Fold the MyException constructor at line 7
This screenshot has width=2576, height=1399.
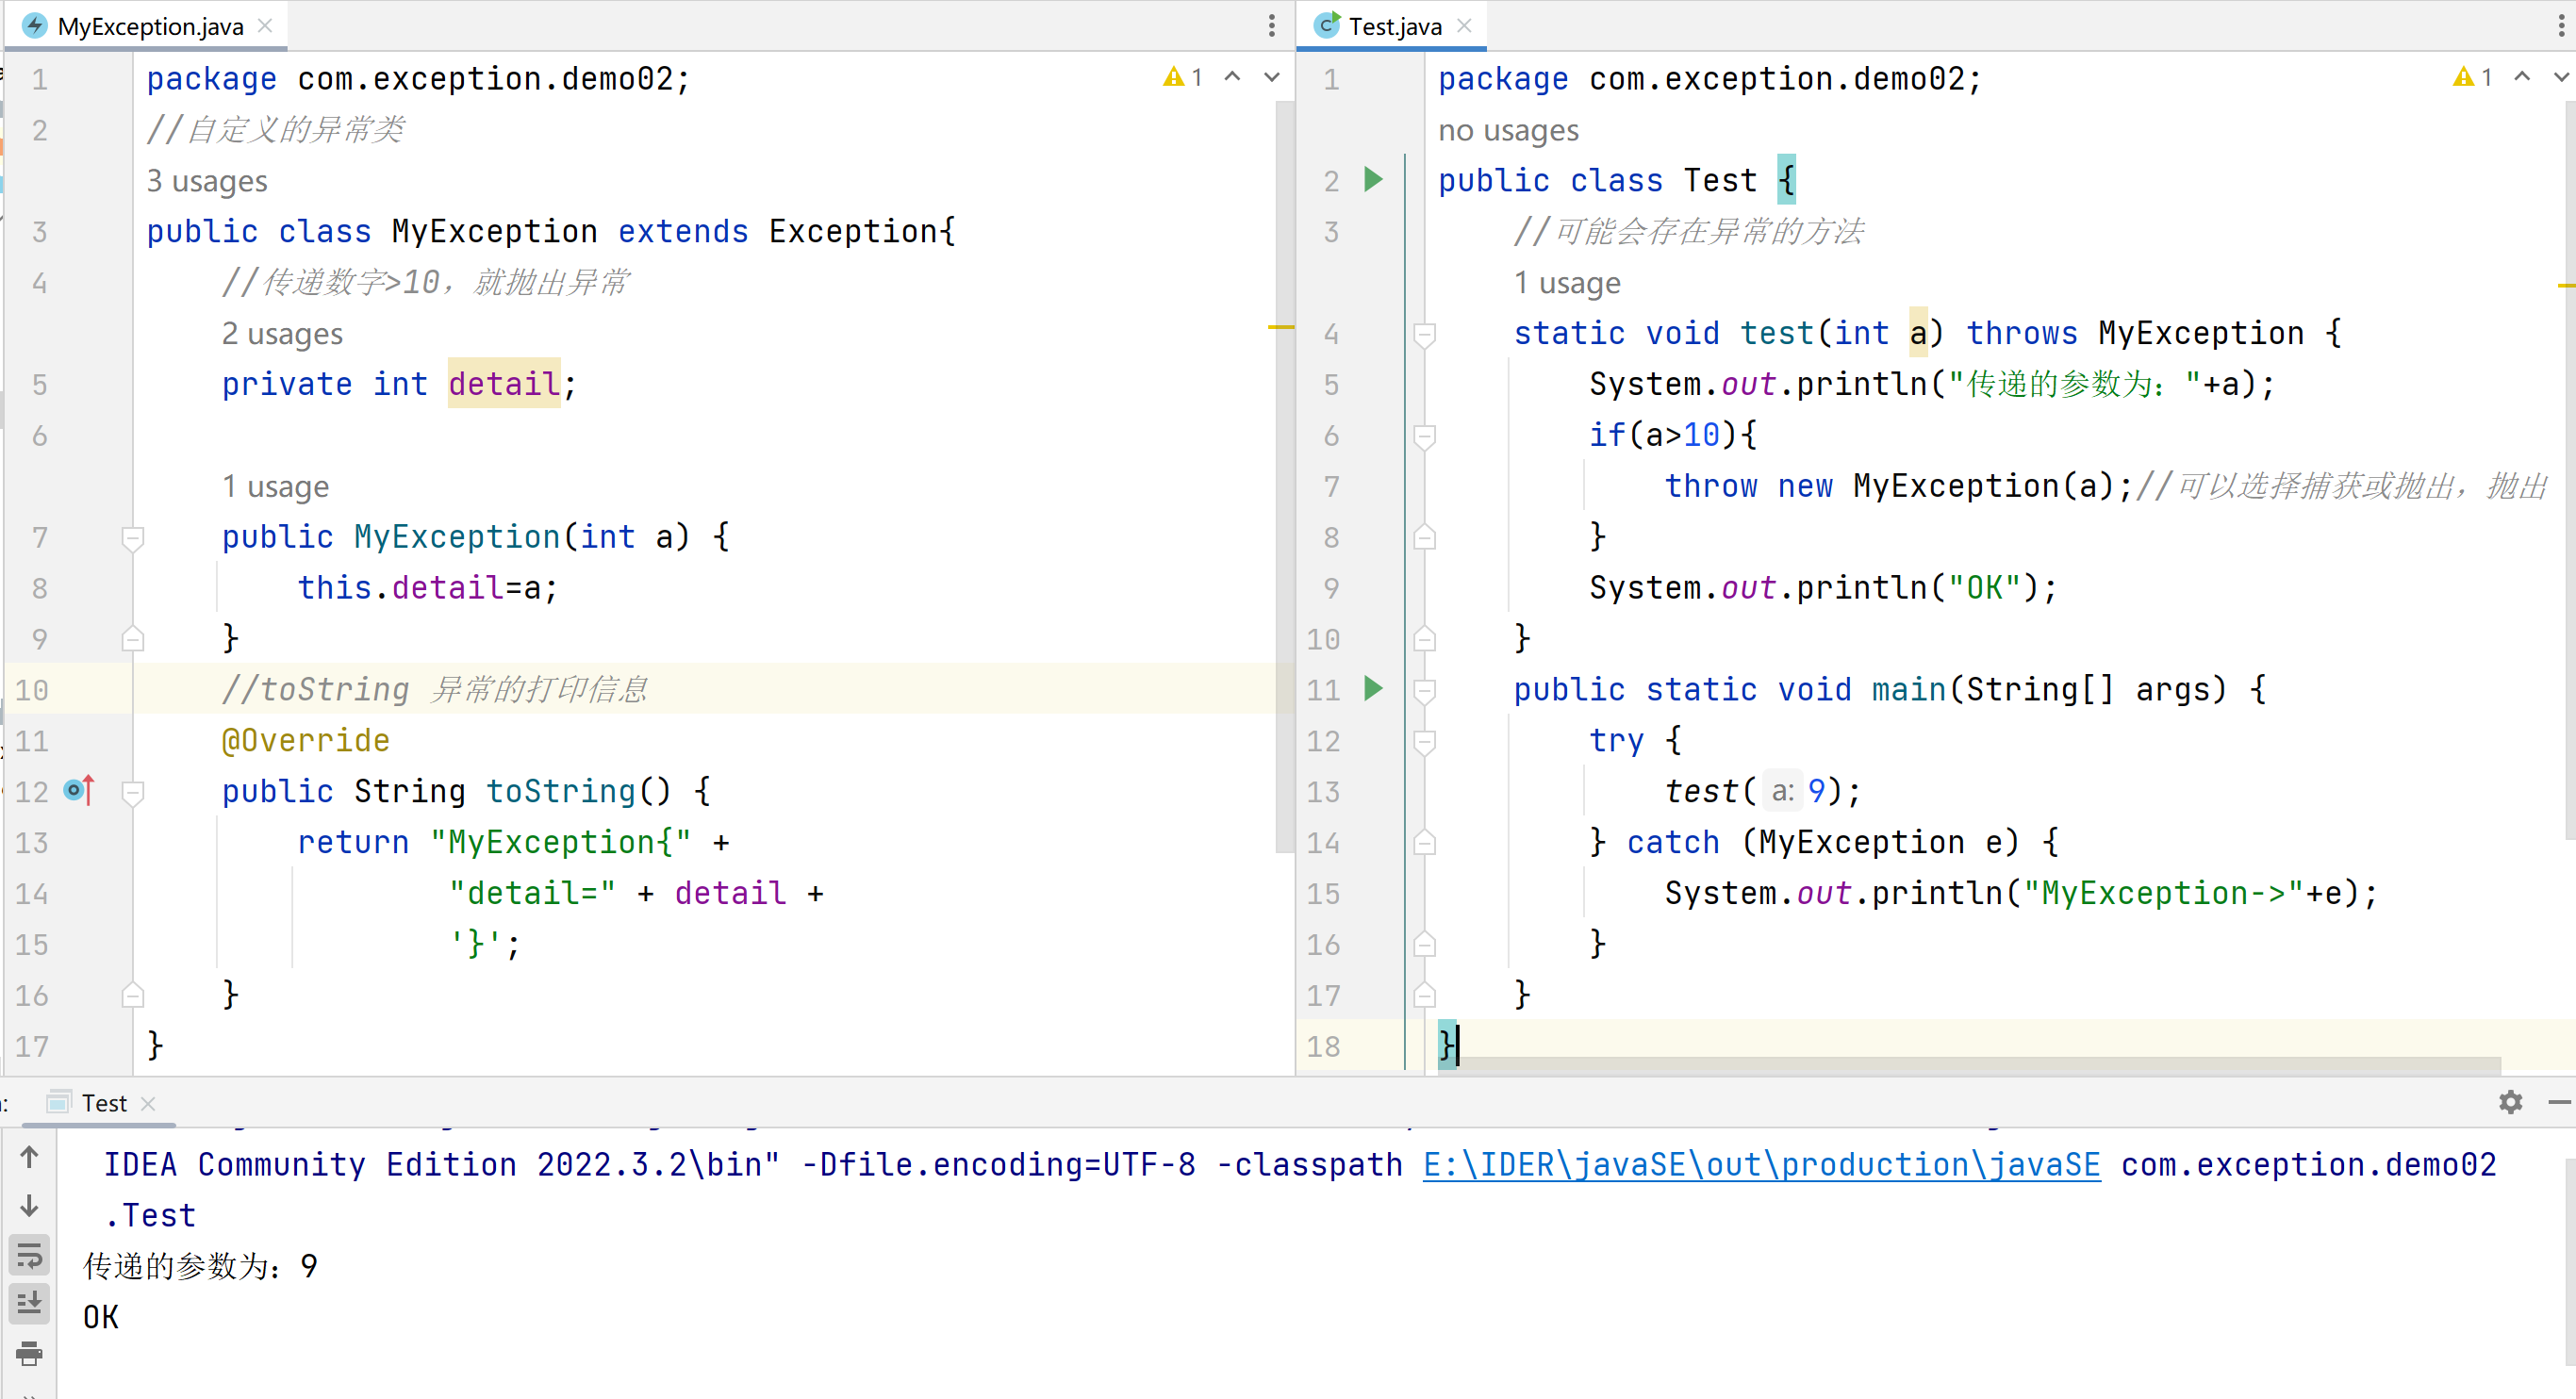pos(132,538)
